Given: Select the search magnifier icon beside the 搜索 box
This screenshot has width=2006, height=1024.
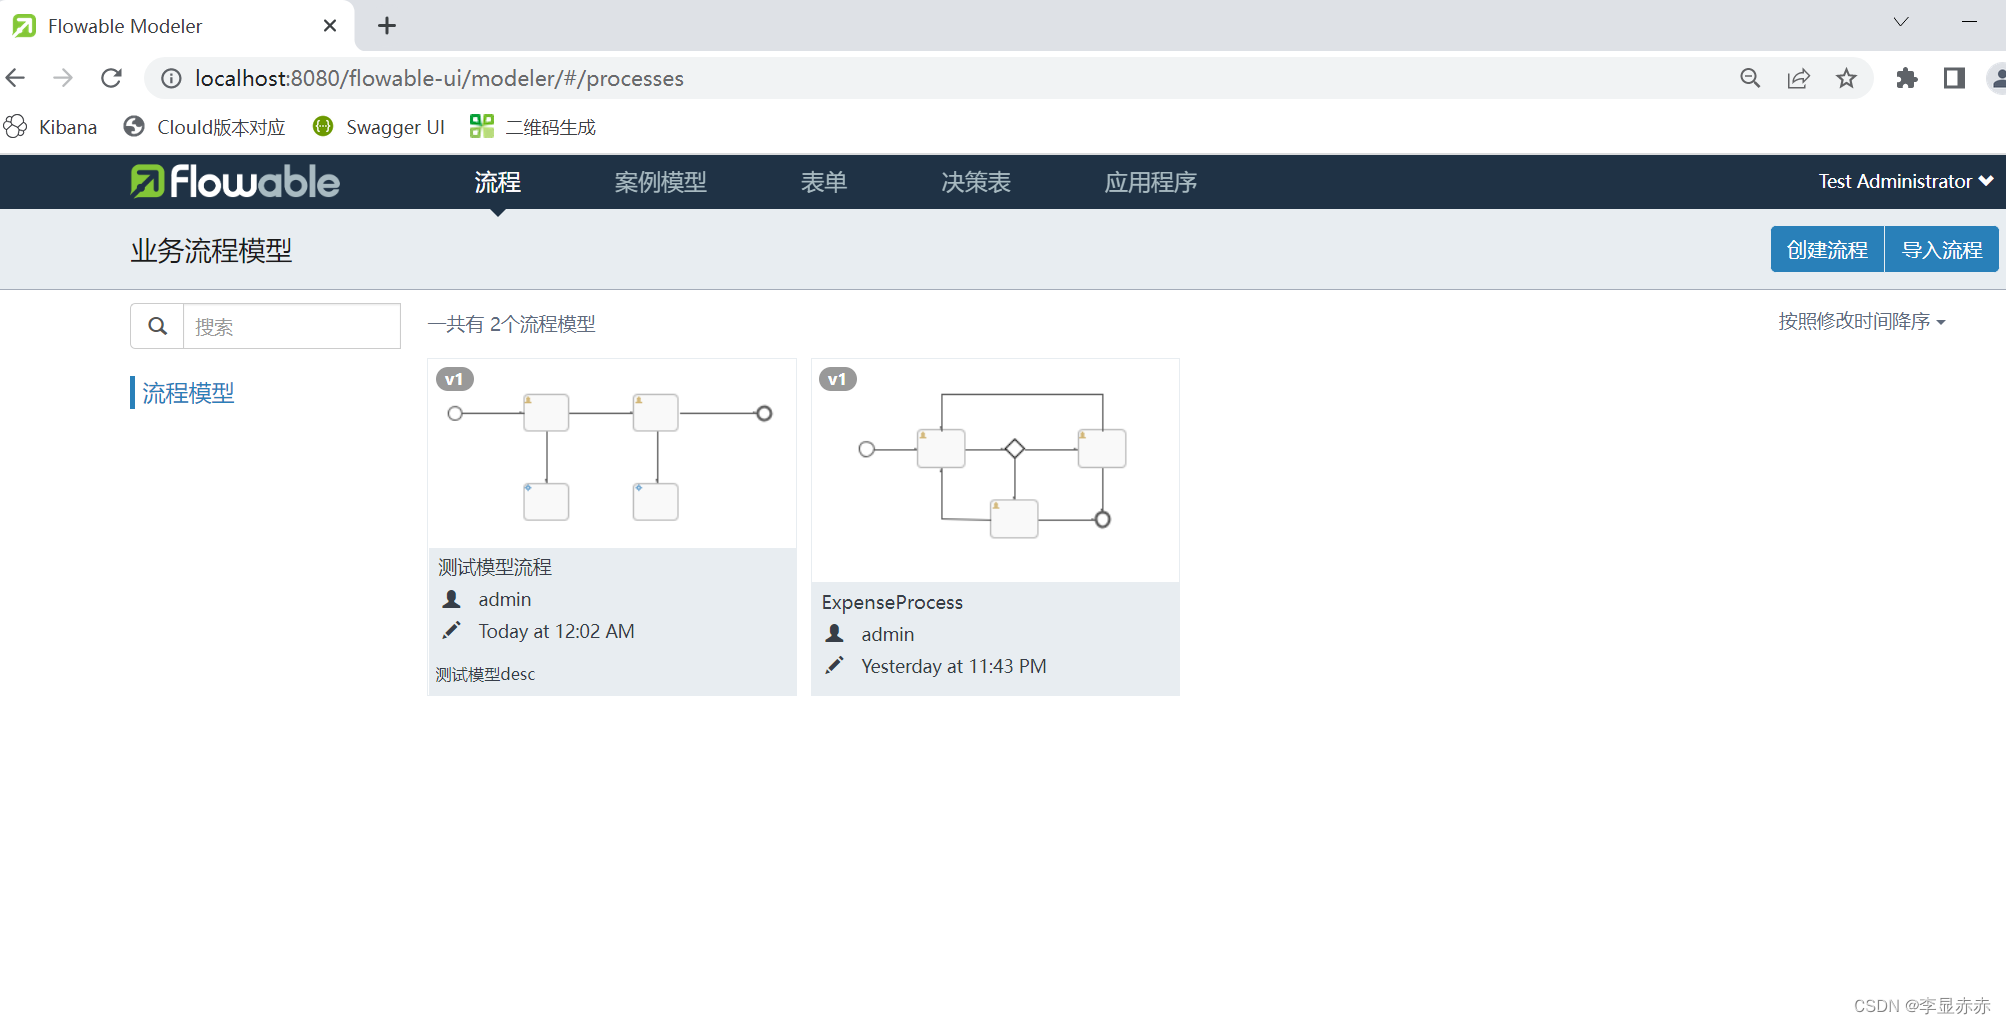Looking at the screenshot, I should pos(156,326).
